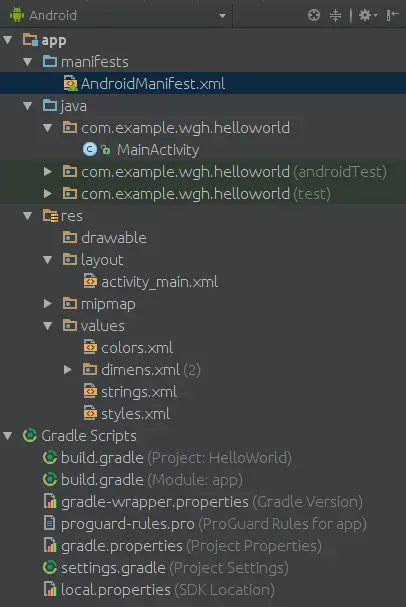Click the java folder icon

50,105
